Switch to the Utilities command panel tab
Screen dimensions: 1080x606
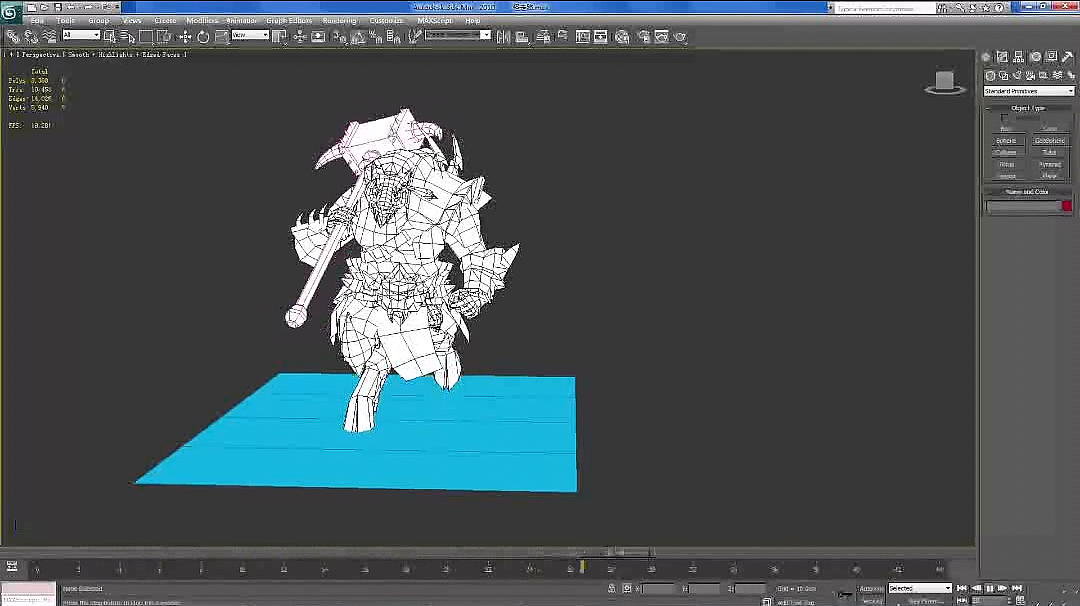coord(1068,57)
